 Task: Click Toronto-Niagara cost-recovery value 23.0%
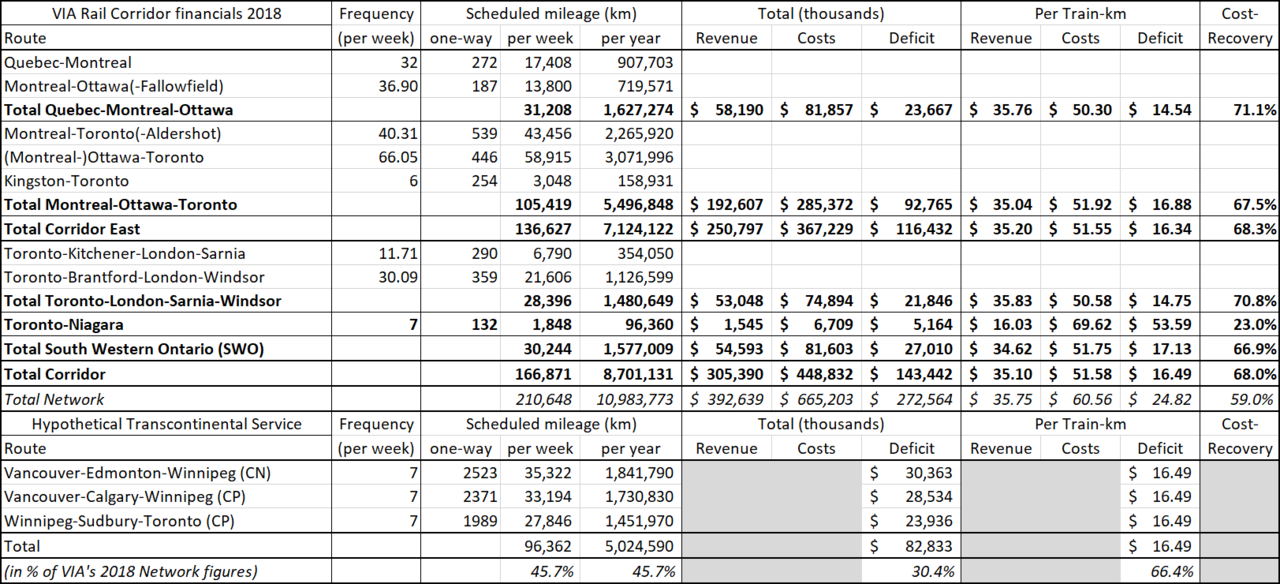1239,324
